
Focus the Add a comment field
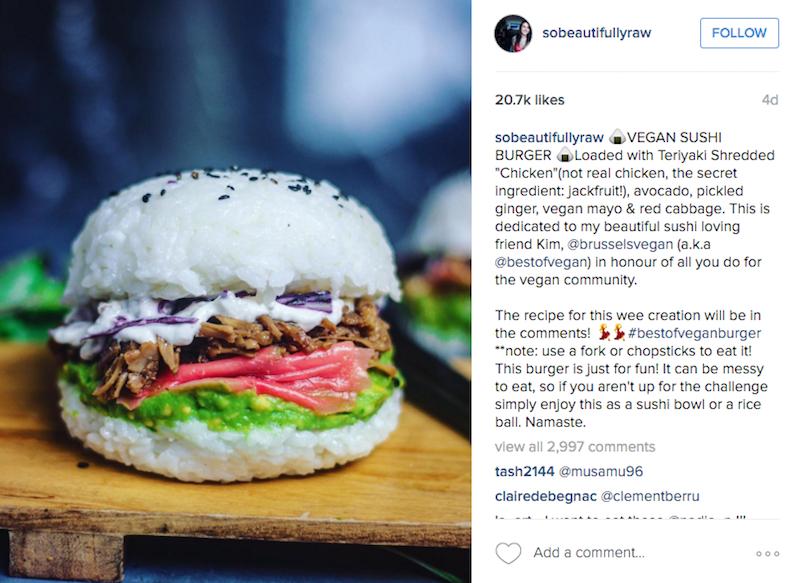(589, 553)
